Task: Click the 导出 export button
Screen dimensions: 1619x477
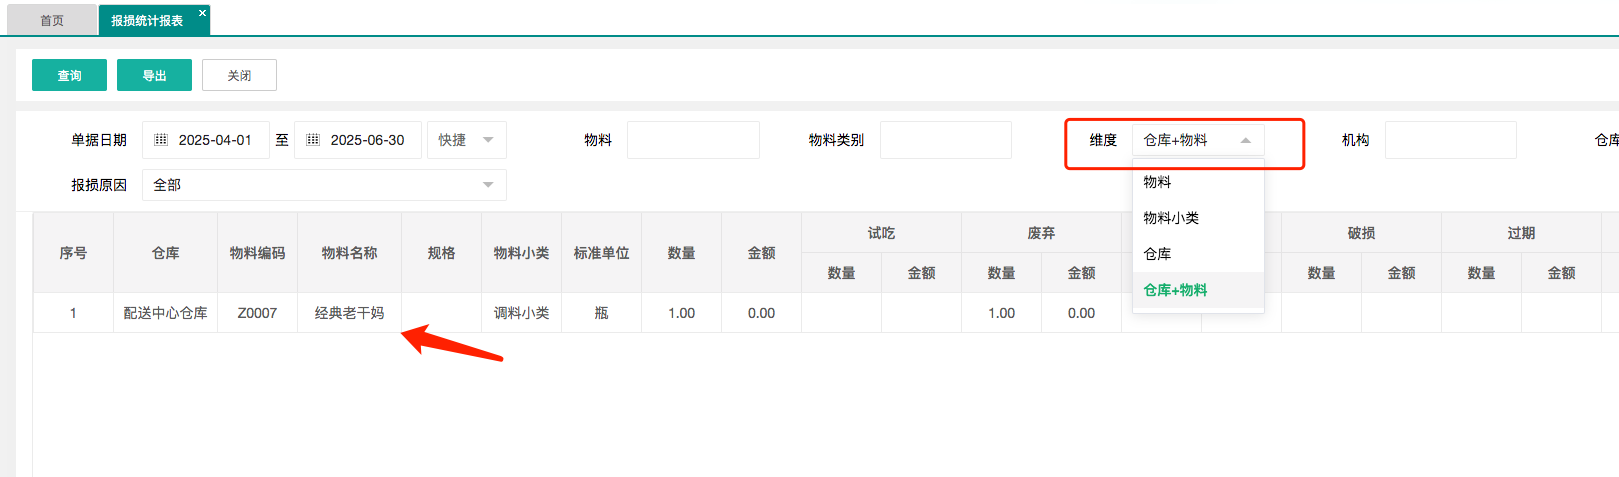Action: pos(154,75)
